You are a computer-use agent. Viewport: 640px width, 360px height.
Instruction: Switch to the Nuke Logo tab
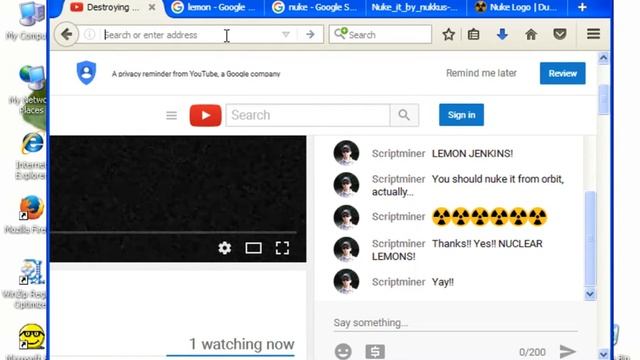(517, 7)
